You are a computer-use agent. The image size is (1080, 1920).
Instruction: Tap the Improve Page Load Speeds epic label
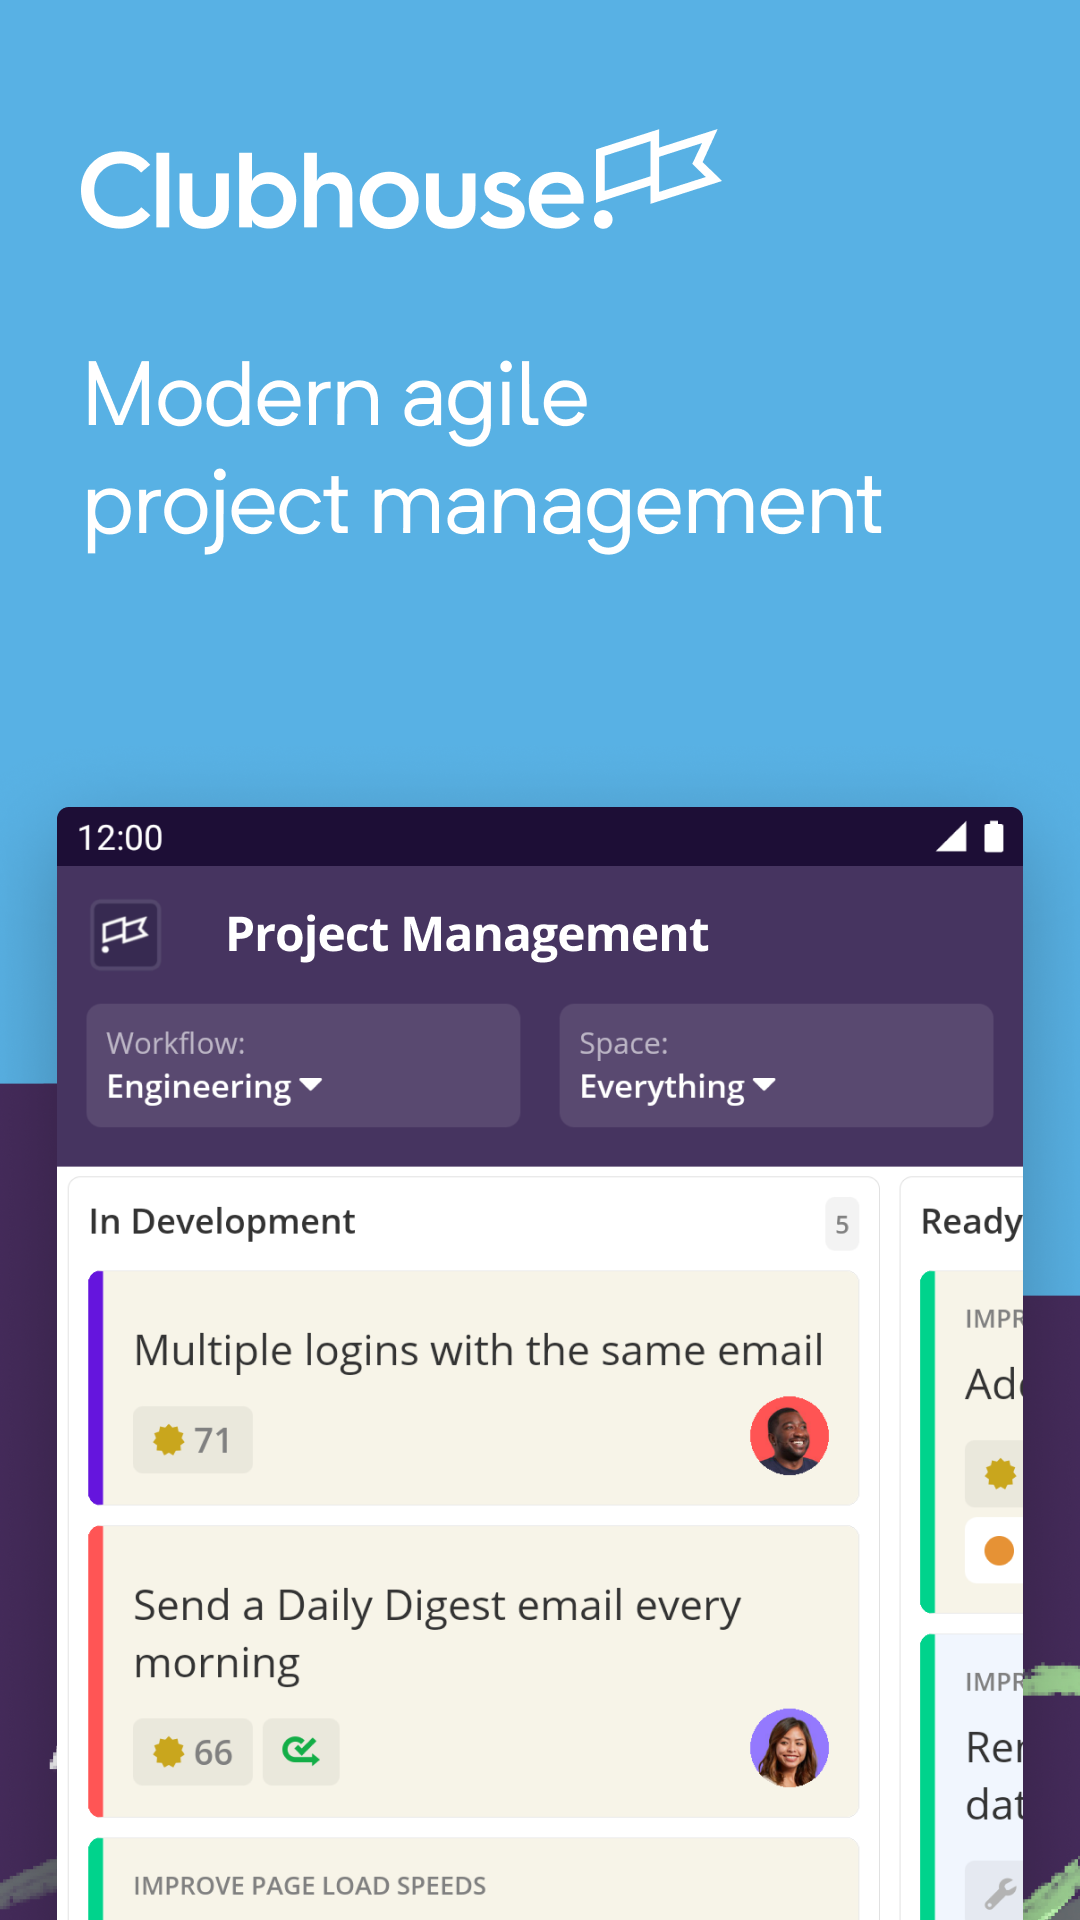pyautogui.click(x=310, y=1886)
